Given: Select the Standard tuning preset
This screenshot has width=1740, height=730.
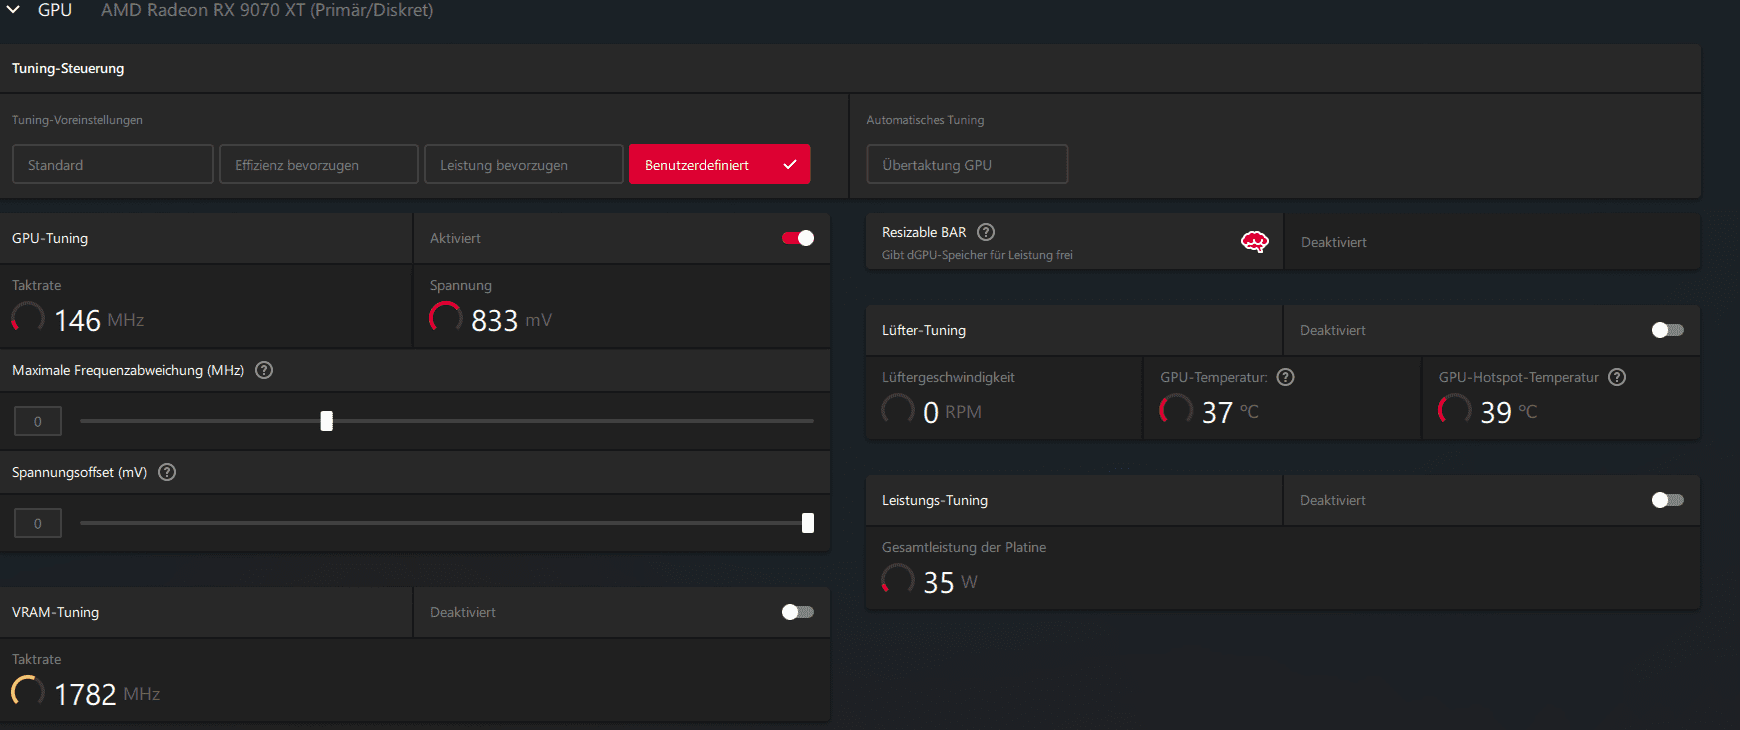Looking at the screenshot, I should click(x=113, y=164).
